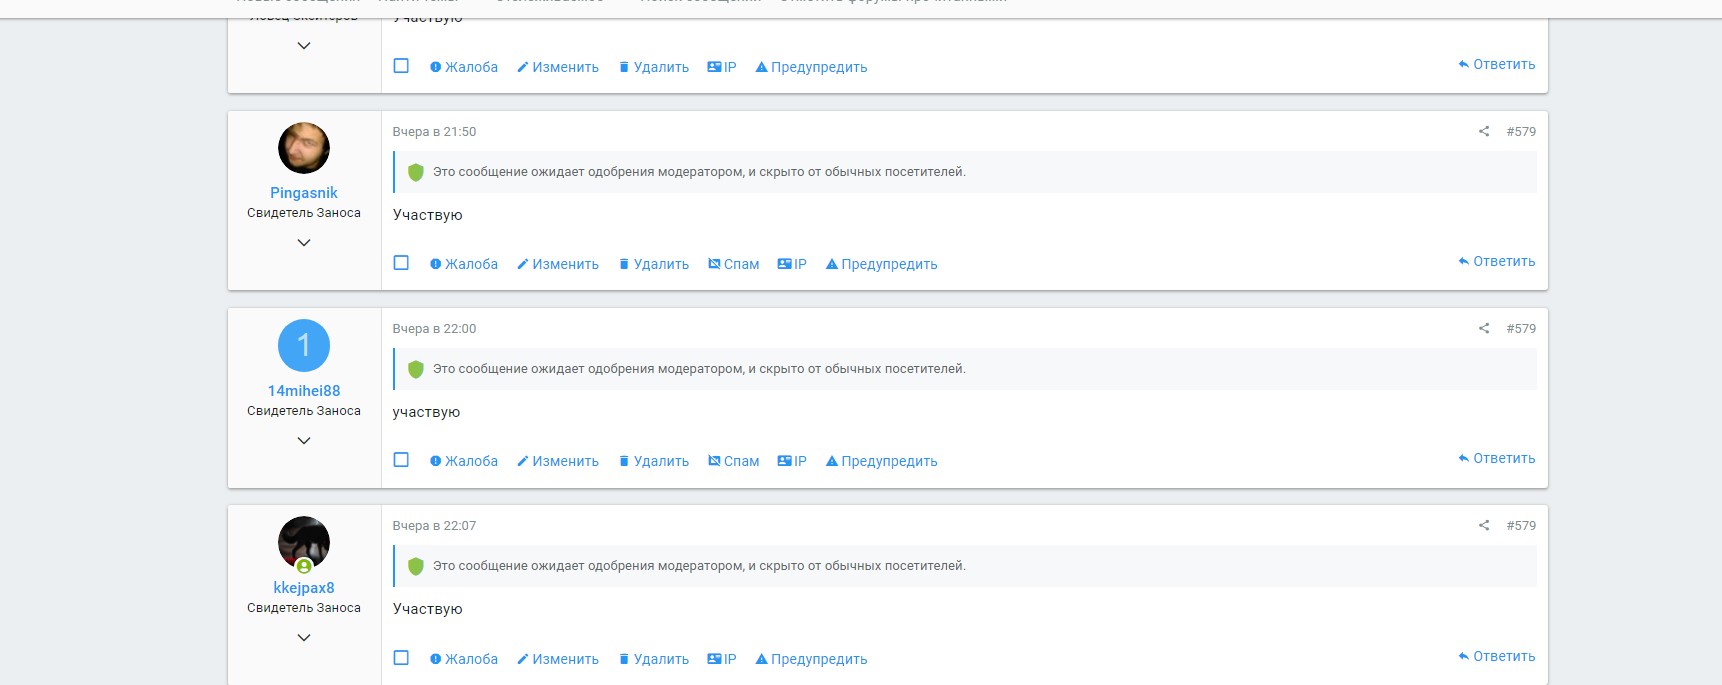Mark Pingasnik's post as Спам
Image resolution: width=1722 pixels, height=685 pixels.
click(734, 264)
